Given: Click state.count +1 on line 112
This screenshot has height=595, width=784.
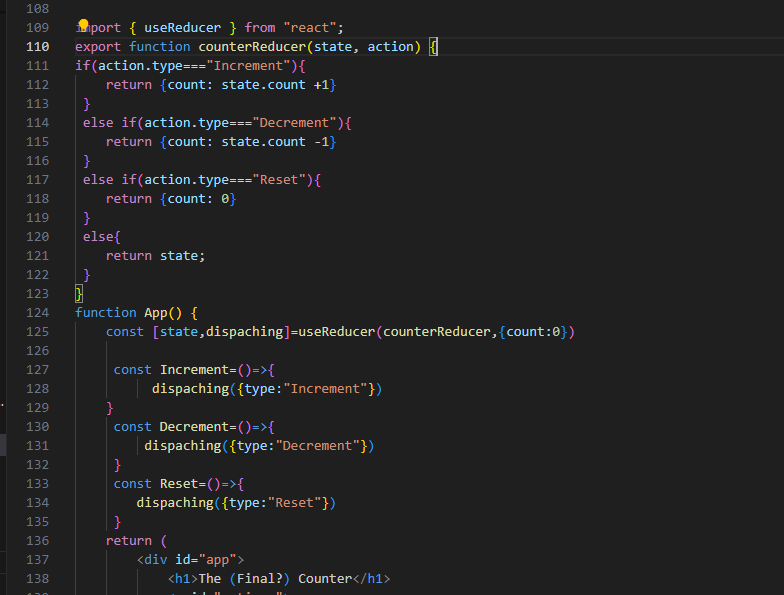Looking at the screenshot, I should 276,84.
